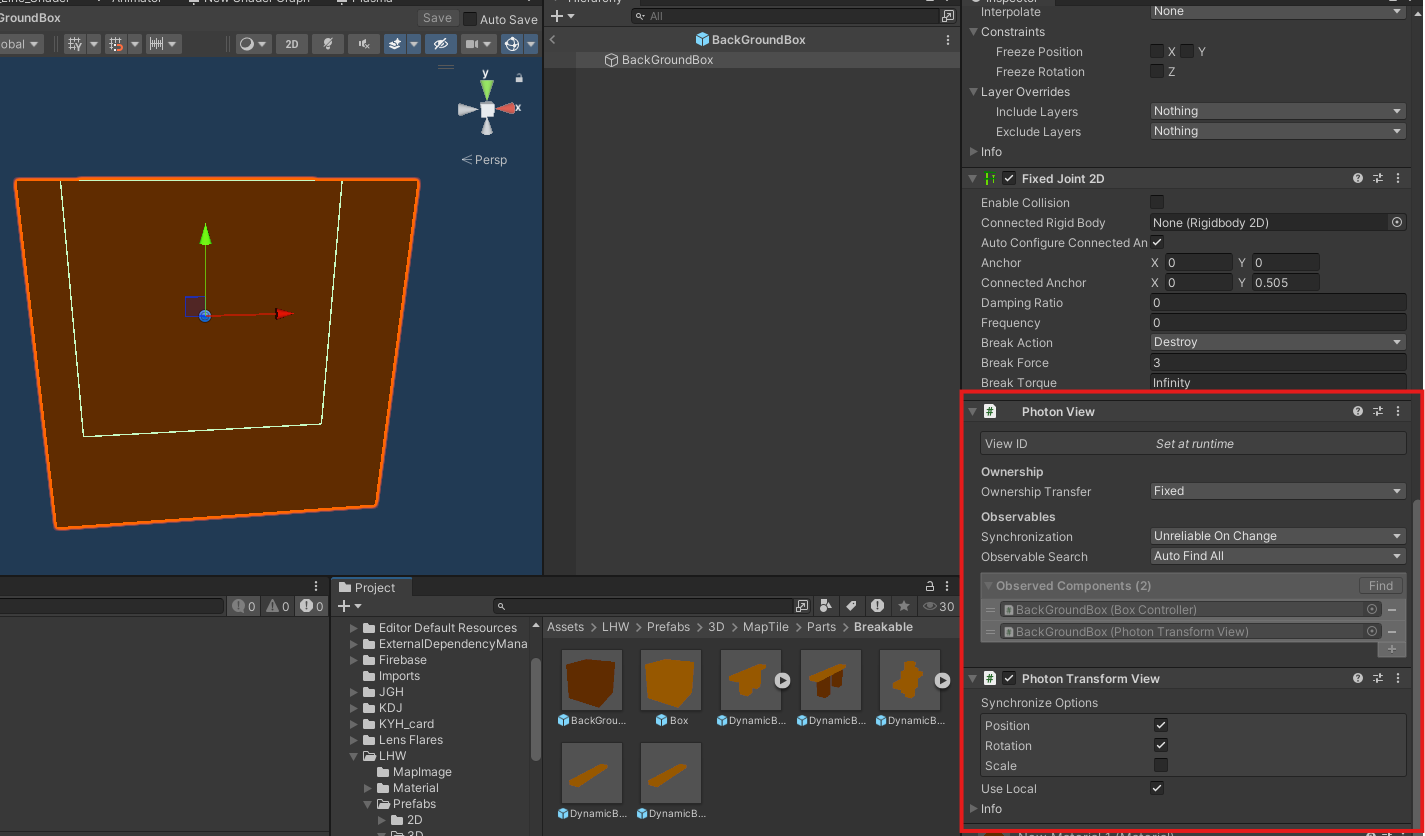Enable Auto Save checkbox
The image size is (1425, 836).
point(470,19)
